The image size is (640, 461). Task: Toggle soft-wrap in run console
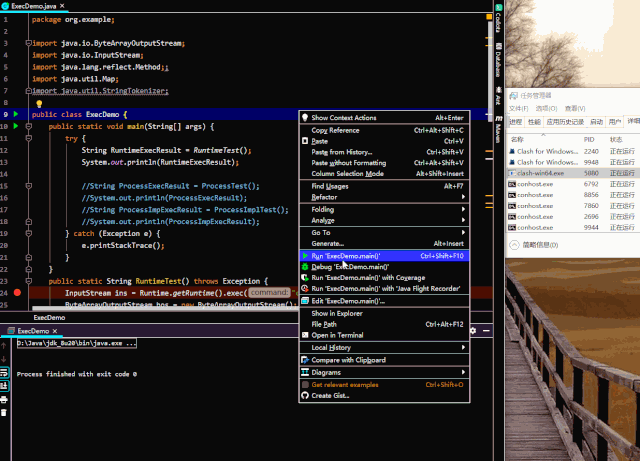click(x=4, y=372)
